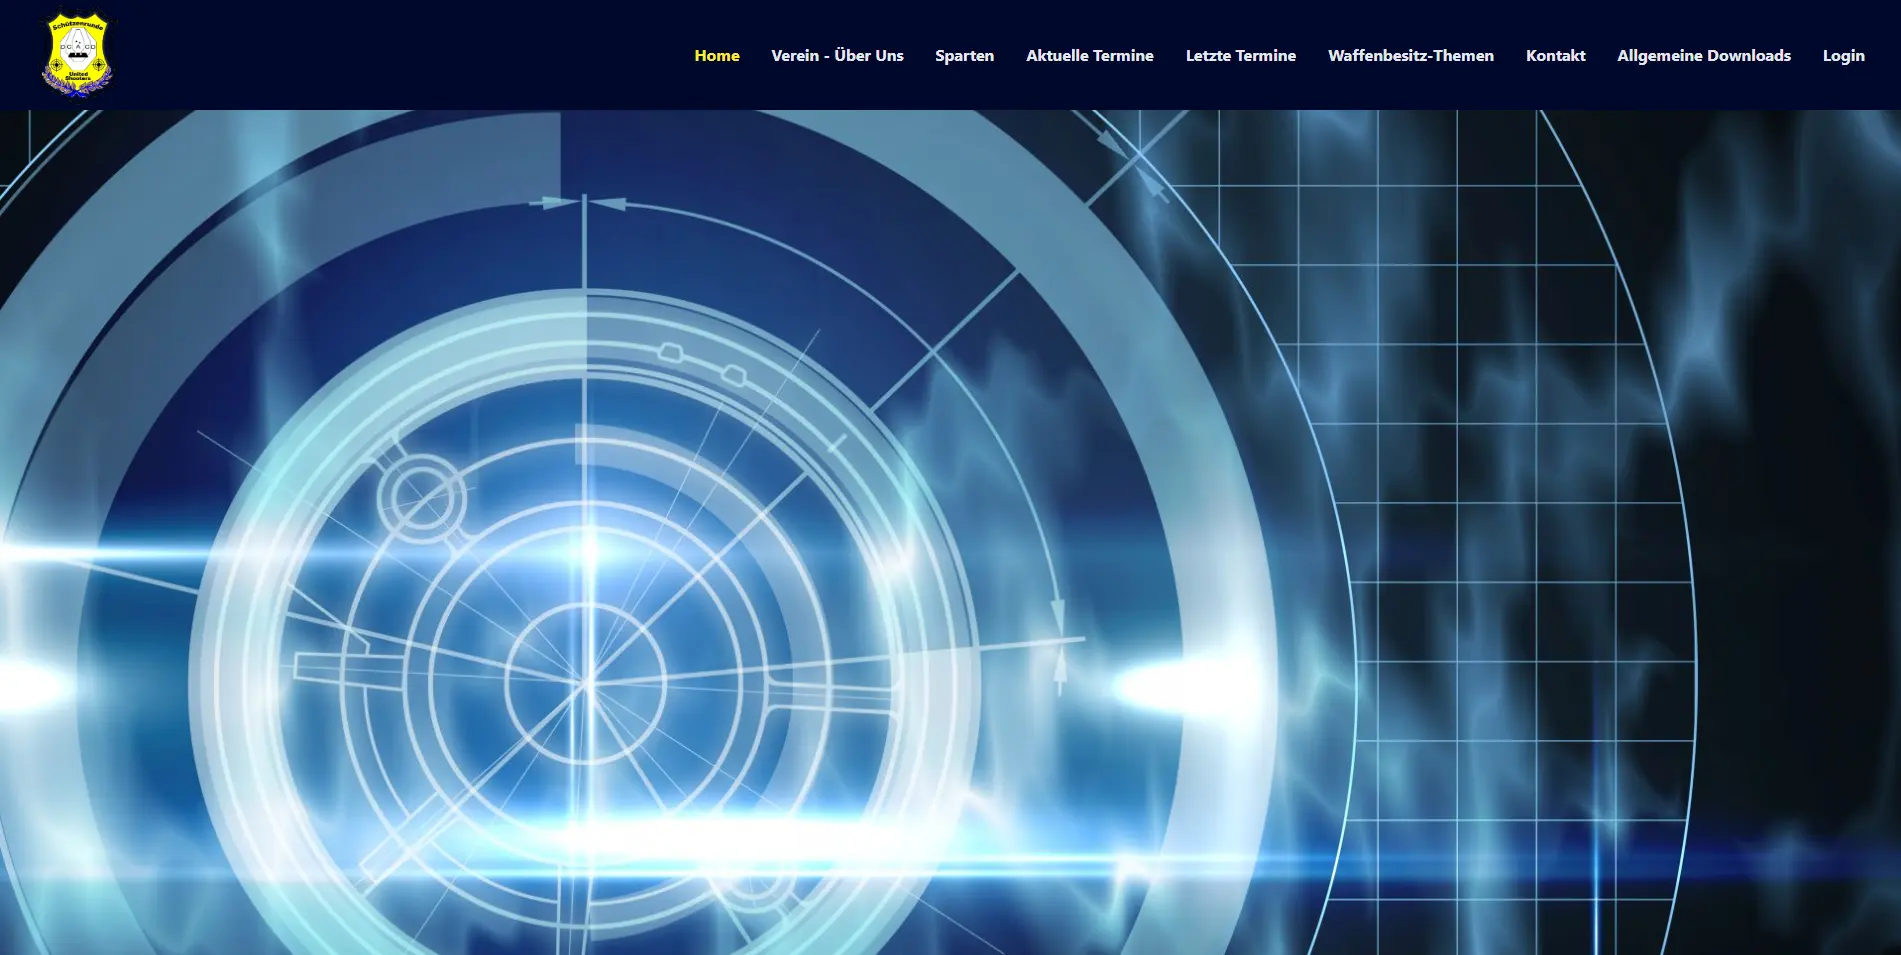1901x955 pixels.
Task: Expand the Waffenbesitz-Themen menu
Action: coord(1410,56)
